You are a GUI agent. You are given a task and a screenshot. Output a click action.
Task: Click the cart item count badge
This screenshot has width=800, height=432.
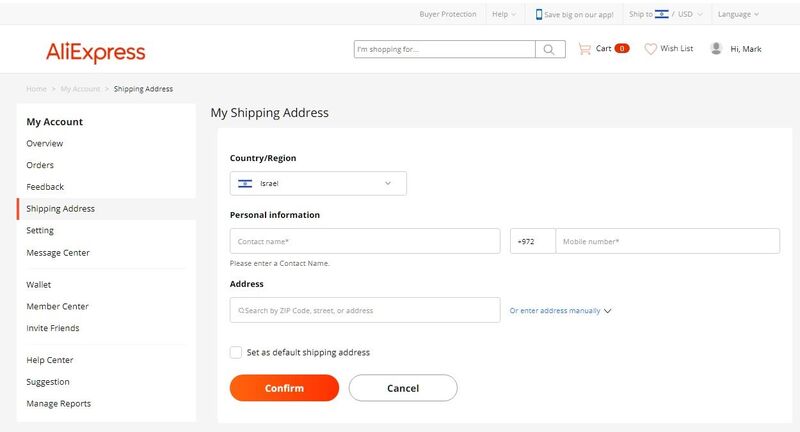pyautogui.click(x=622, y=48)
